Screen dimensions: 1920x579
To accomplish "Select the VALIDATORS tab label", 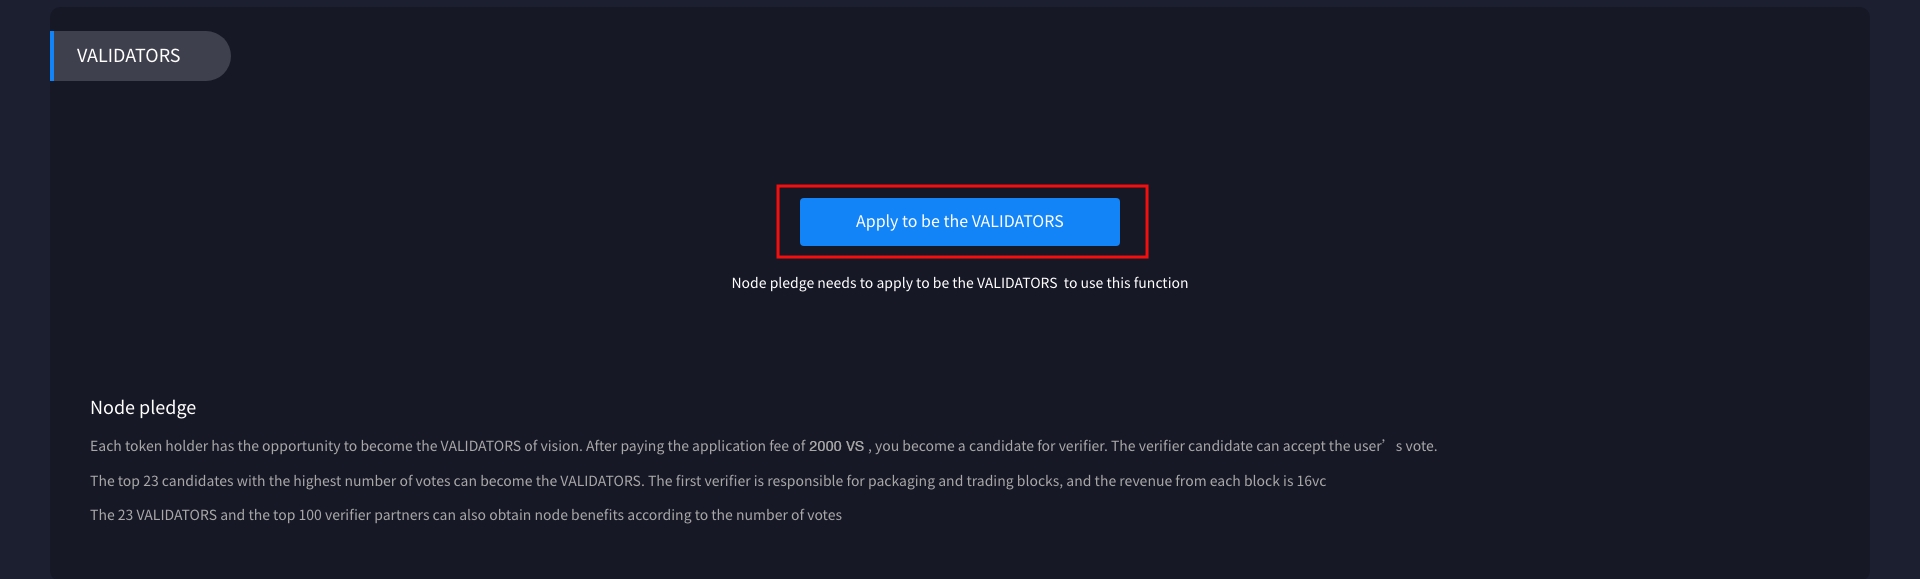I will coord(129,56).
